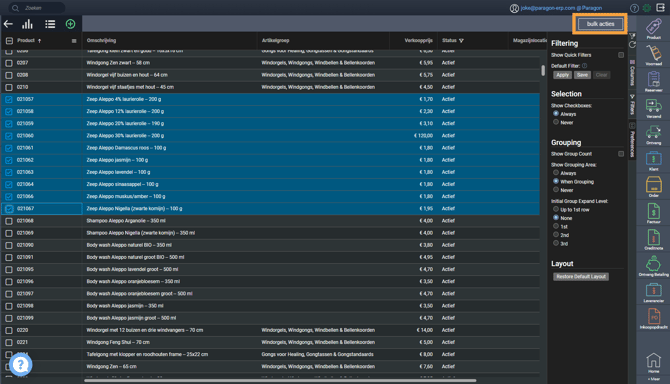Select Up to 1st row expand level
This screenshot has height=384, width=670.
556,209
